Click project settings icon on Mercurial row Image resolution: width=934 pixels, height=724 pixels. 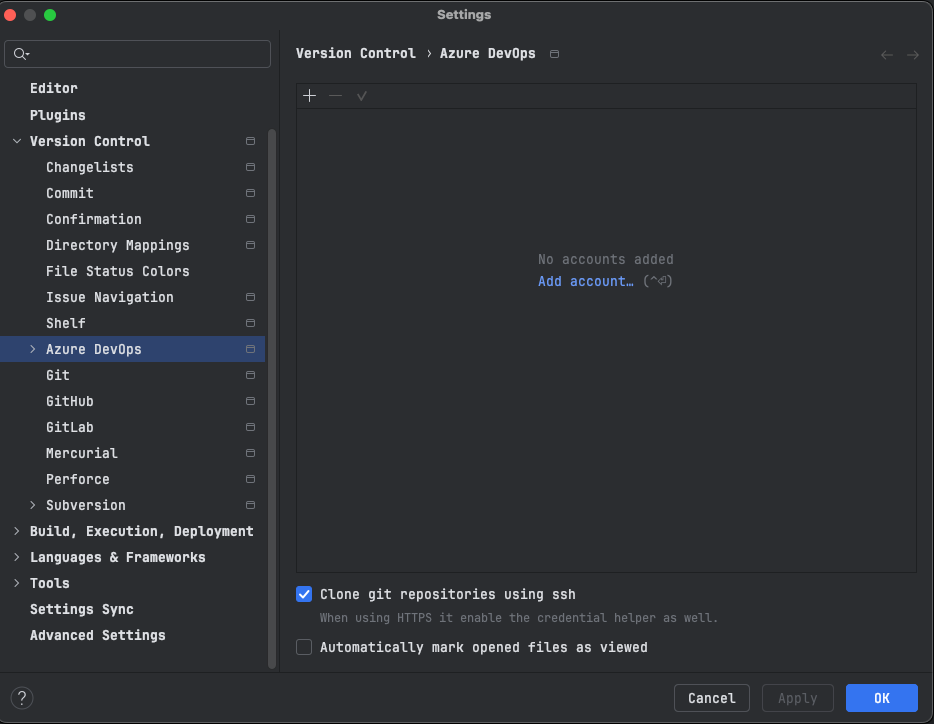[x=250, y=453]
